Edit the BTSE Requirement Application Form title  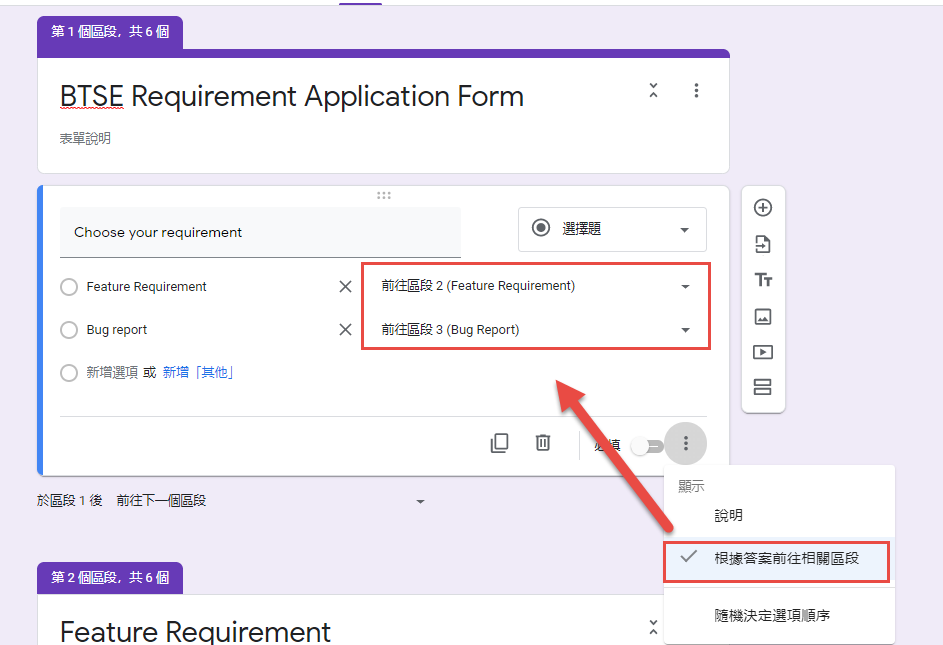[x=292, y=96]
